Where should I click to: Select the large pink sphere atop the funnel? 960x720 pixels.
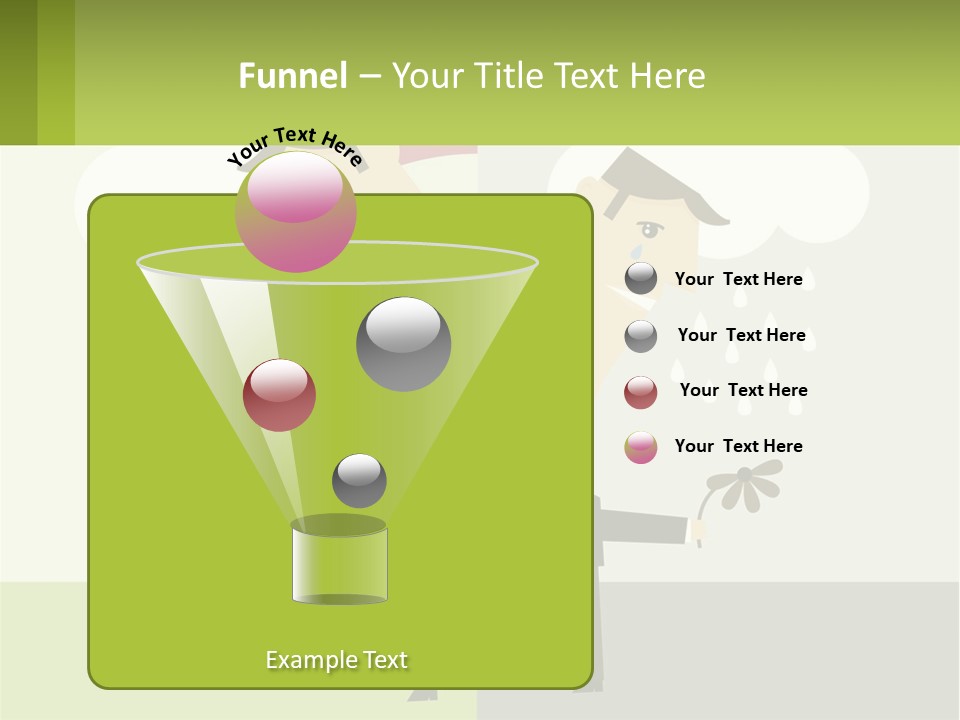(x=296, y=211)
